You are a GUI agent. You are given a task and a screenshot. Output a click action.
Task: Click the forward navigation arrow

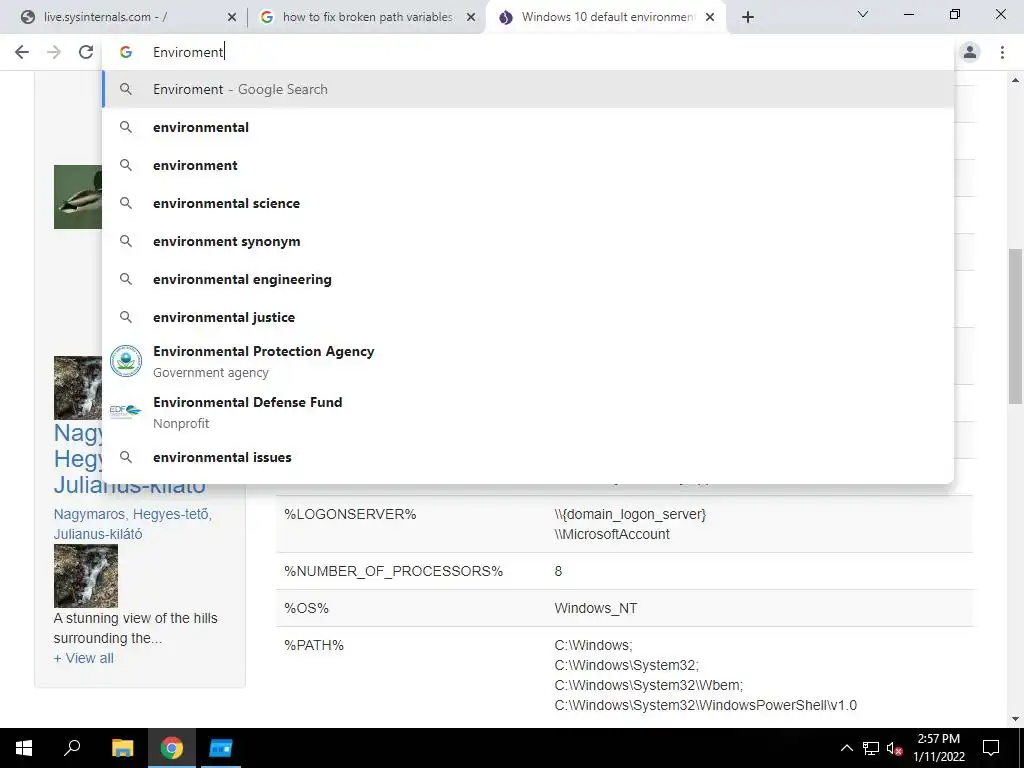(x=54, y=52)
